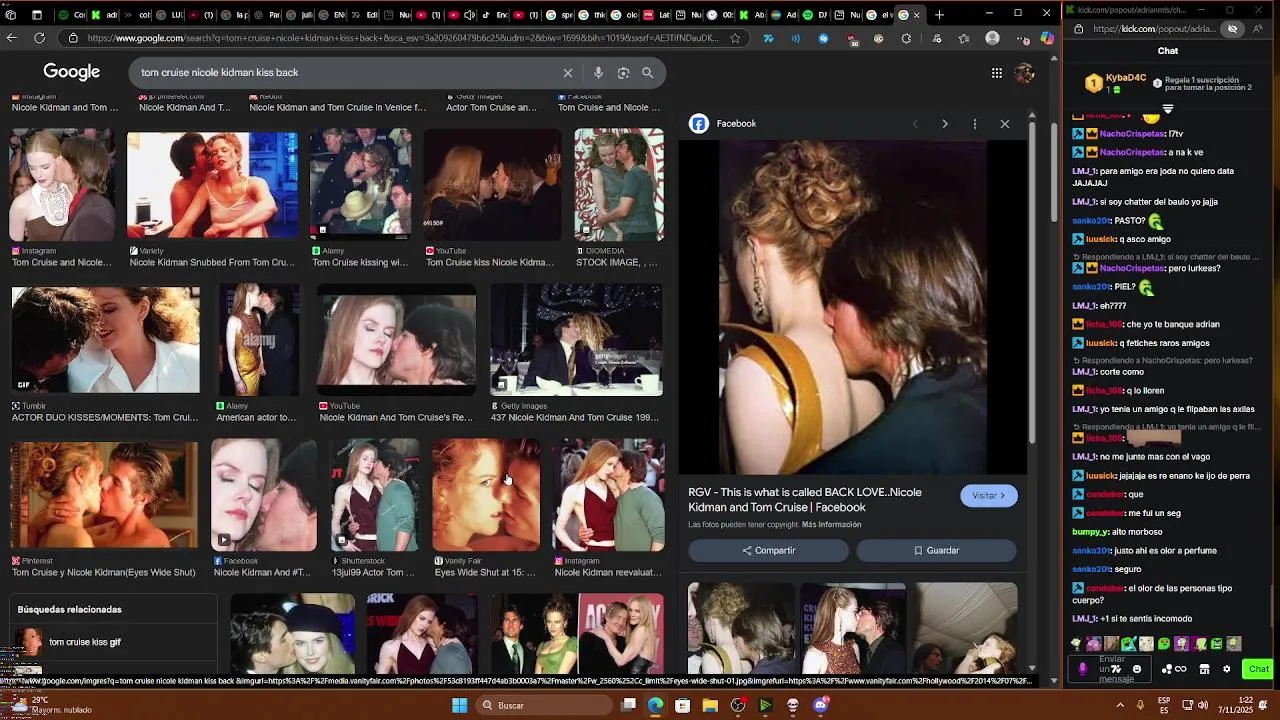Open the browser favorites icon in toolbar
This screenshot has height=720, width=1280.
[964, 38]
